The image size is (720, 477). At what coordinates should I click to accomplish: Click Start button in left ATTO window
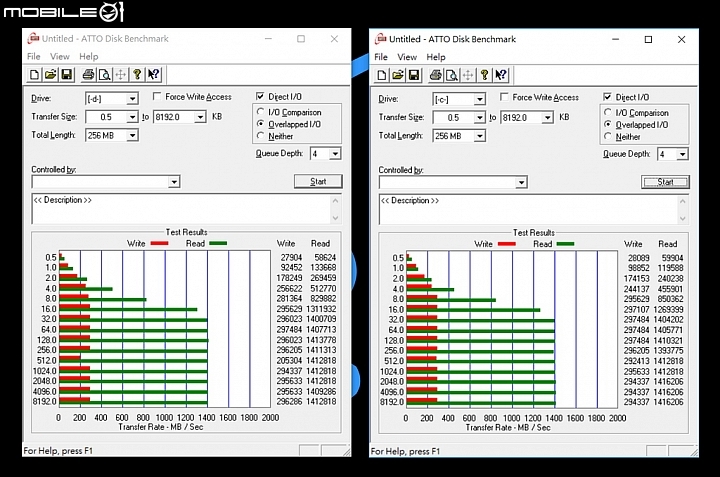318,181
